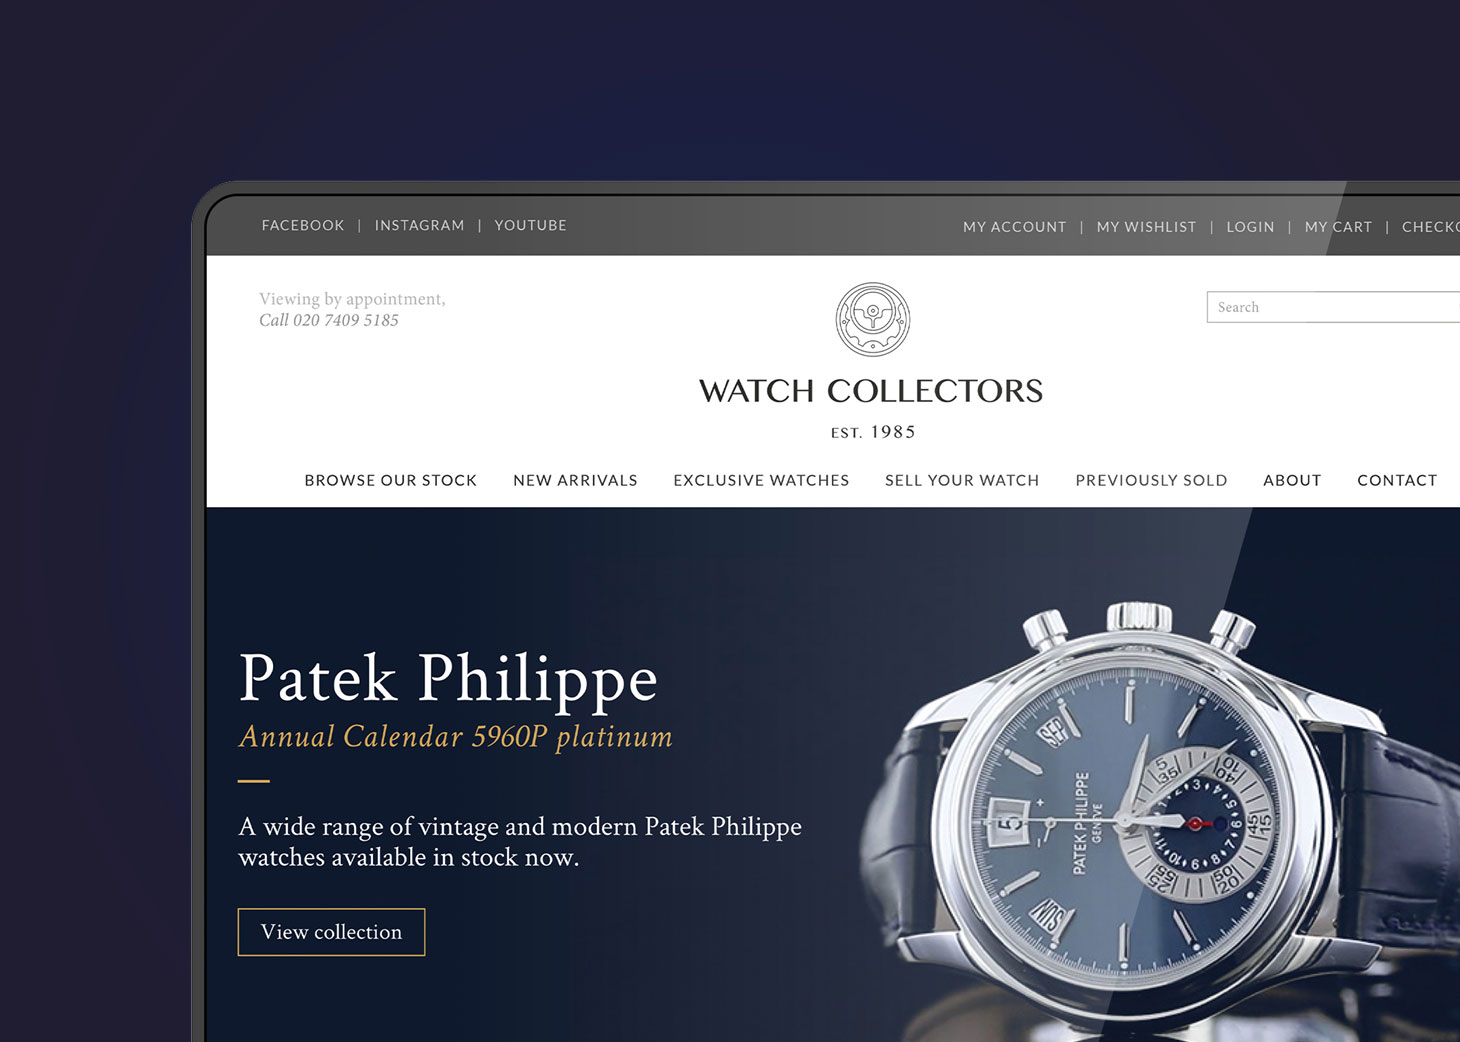Image resolution: width=1460 pixels, height=1042 pixels.
Task: Proceed to Checkout link
Action: tap(1431, 227)
